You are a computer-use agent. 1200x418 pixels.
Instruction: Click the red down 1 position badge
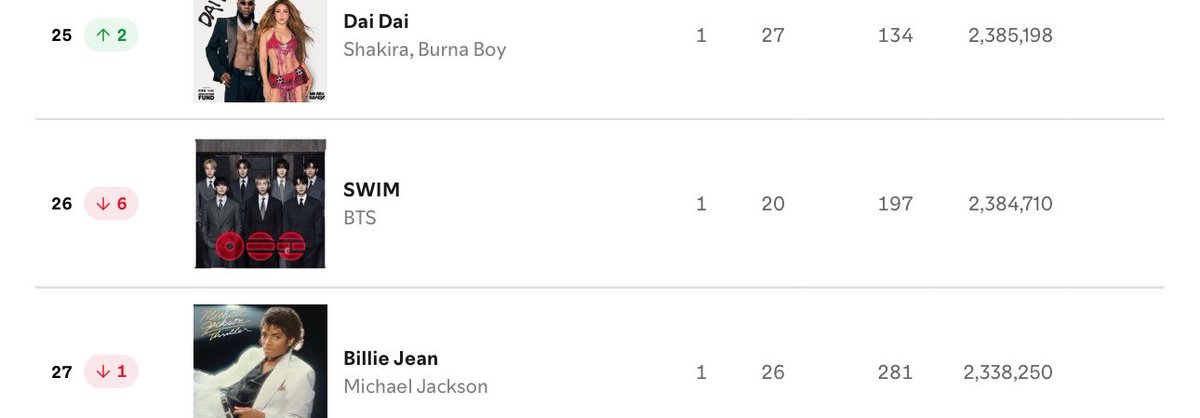click(x=110, y=372)
